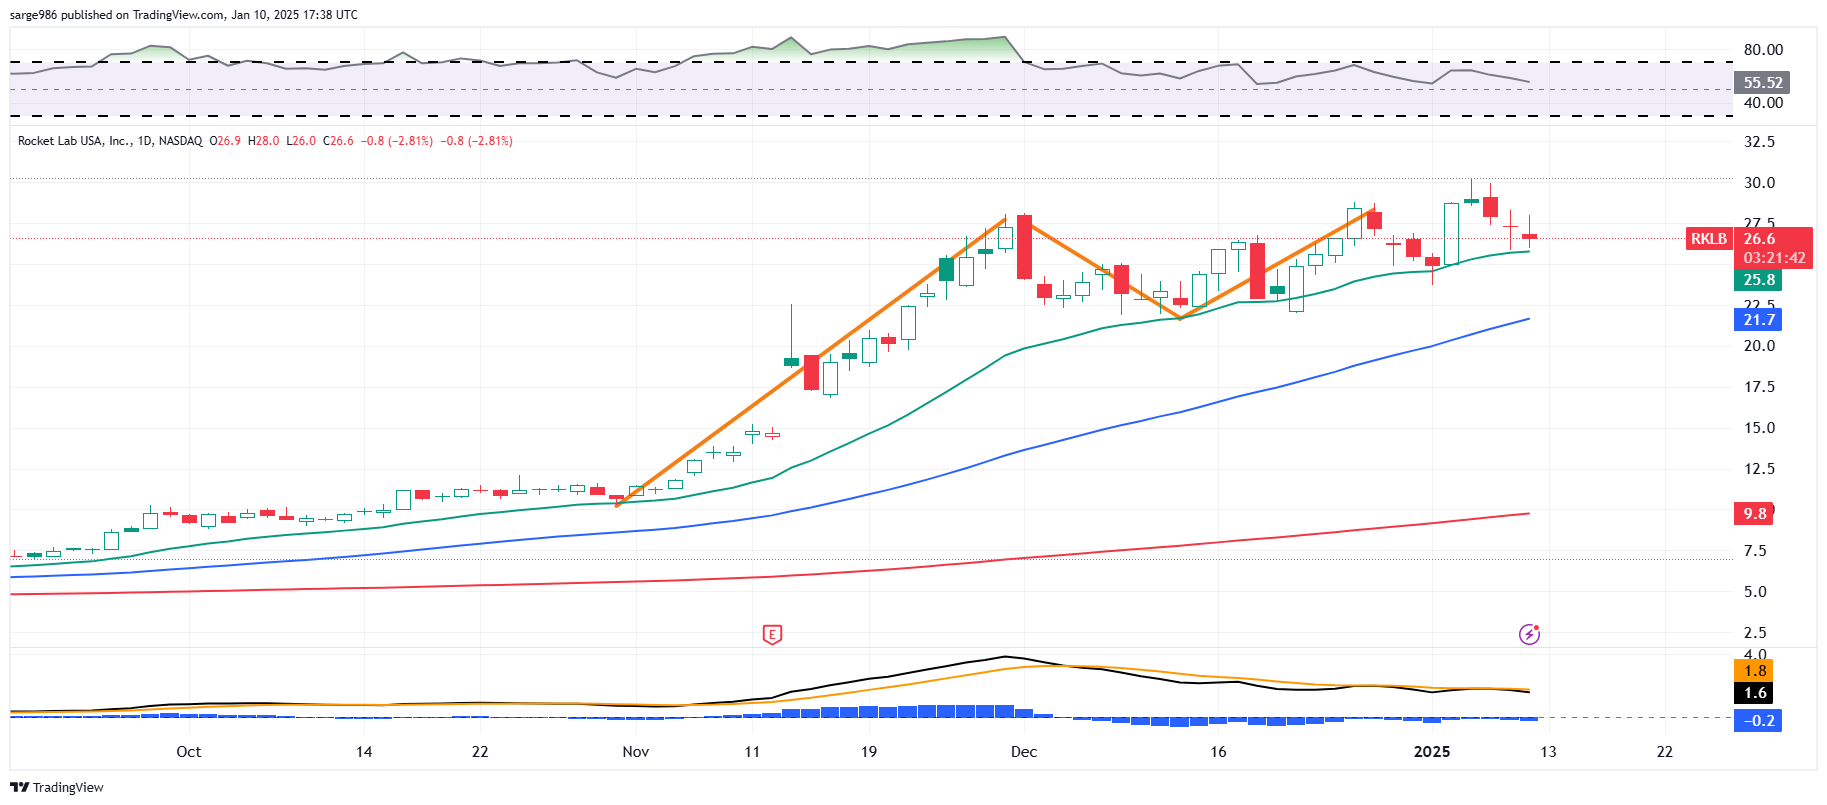Click the orange 1.8 MACD signal label
Viewport: 1827px width, 805px height.
(x=1755, y=671)
